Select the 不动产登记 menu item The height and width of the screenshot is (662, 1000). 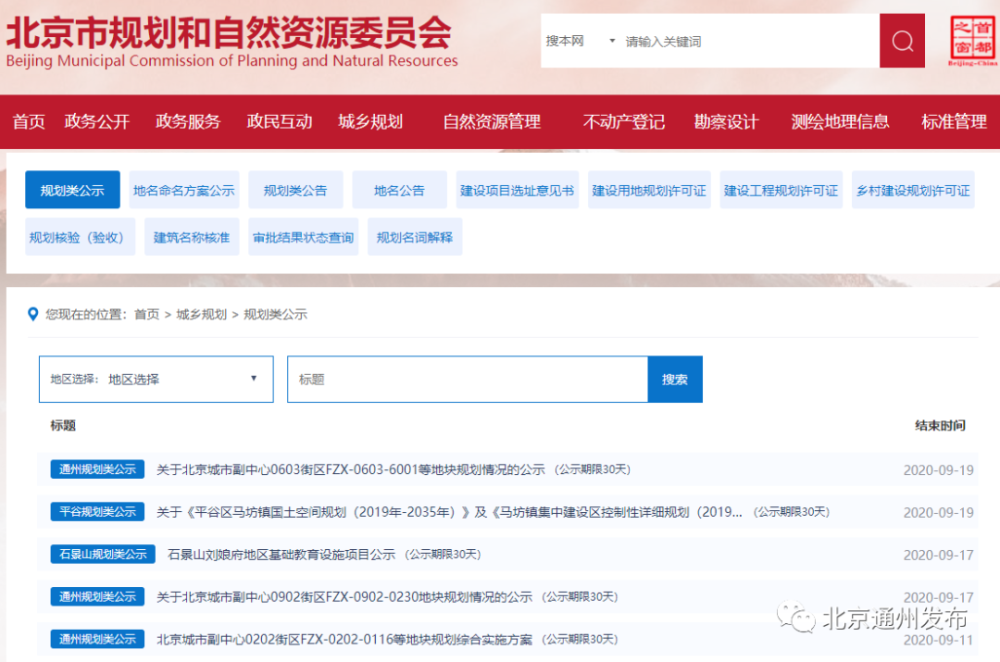tap(624, 121)
